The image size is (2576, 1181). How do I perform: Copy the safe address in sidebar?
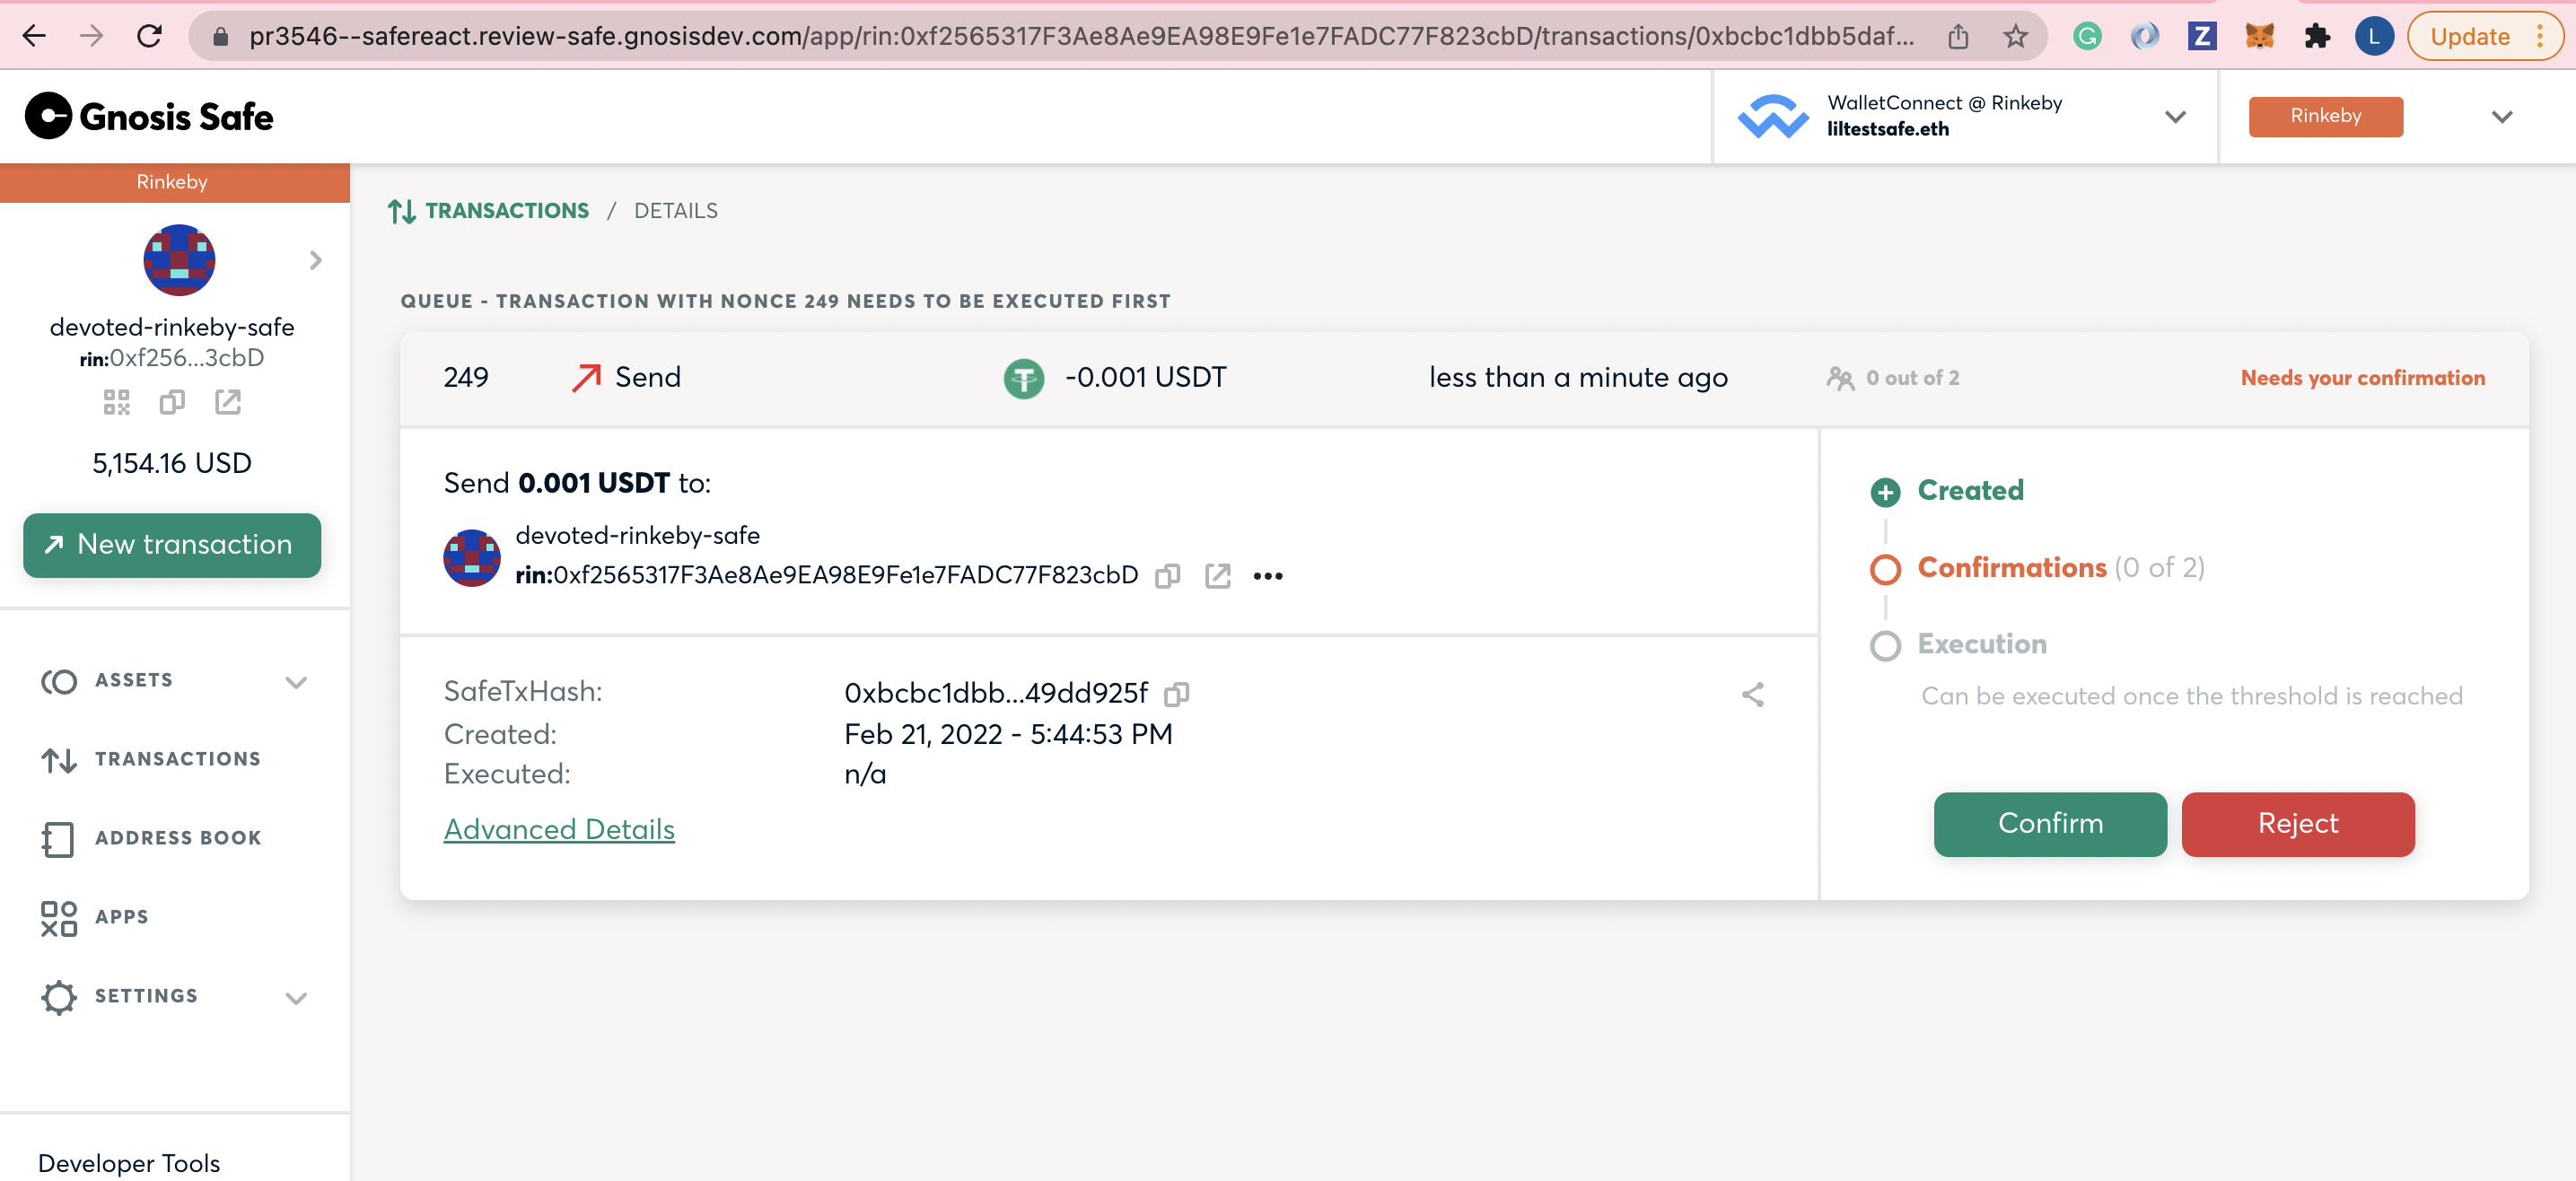(x=172, y=402)
